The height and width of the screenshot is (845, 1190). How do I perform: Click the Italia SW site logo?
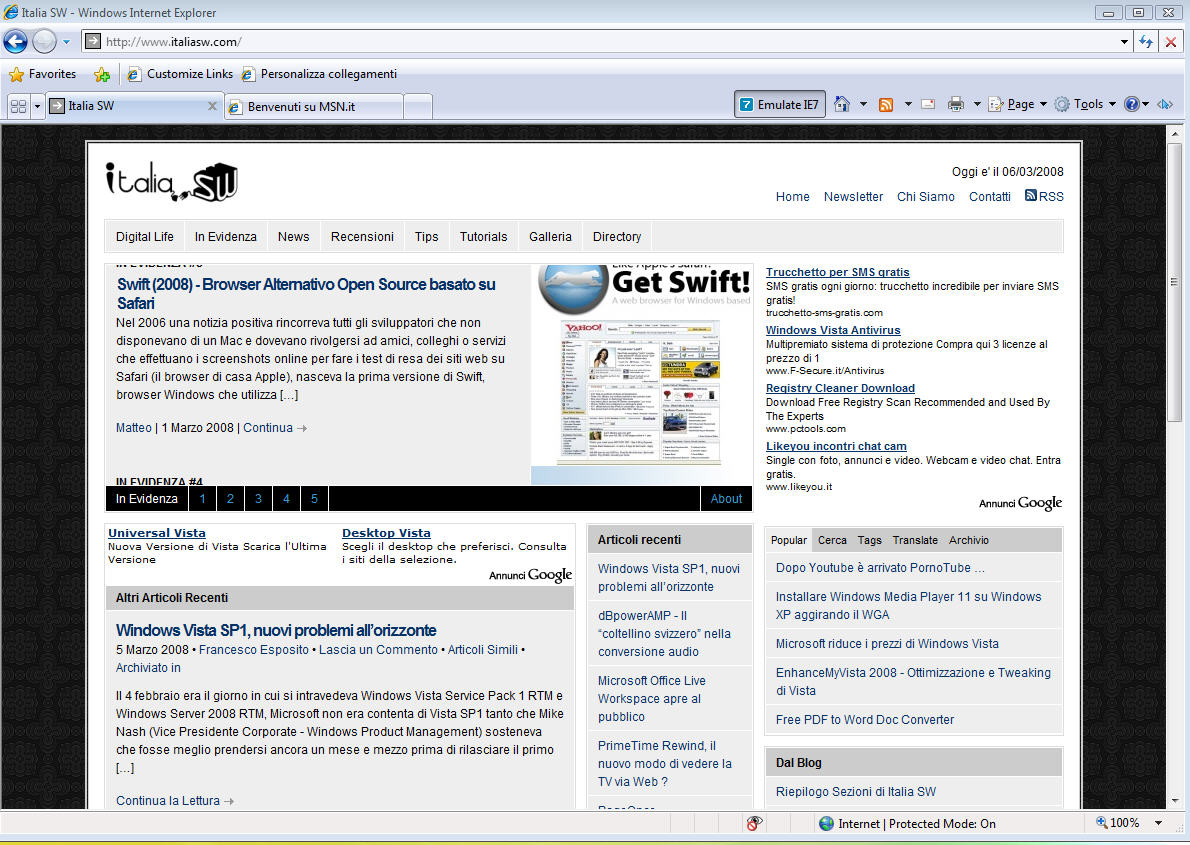coord(172,182)
